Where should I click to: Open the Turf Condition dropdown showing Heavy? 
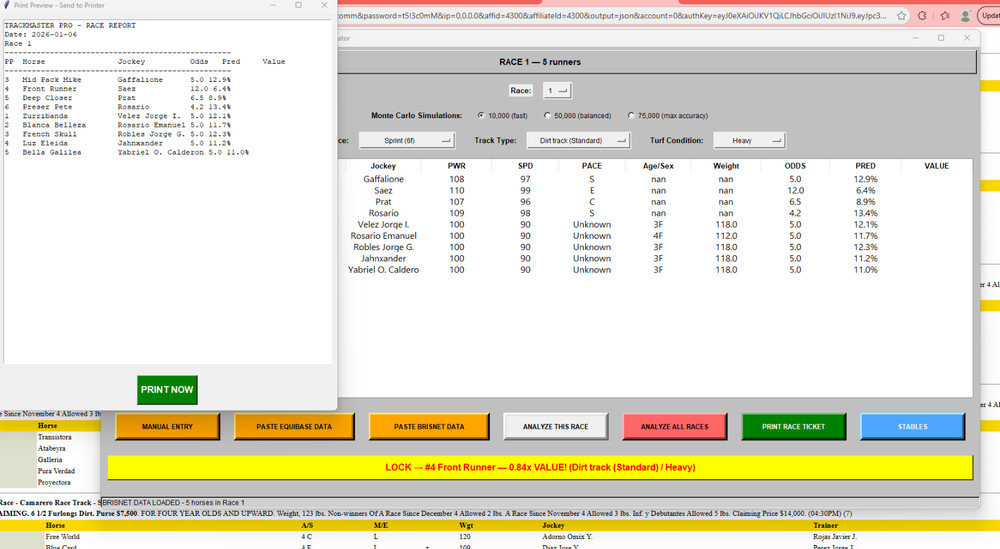pos(750,141)
